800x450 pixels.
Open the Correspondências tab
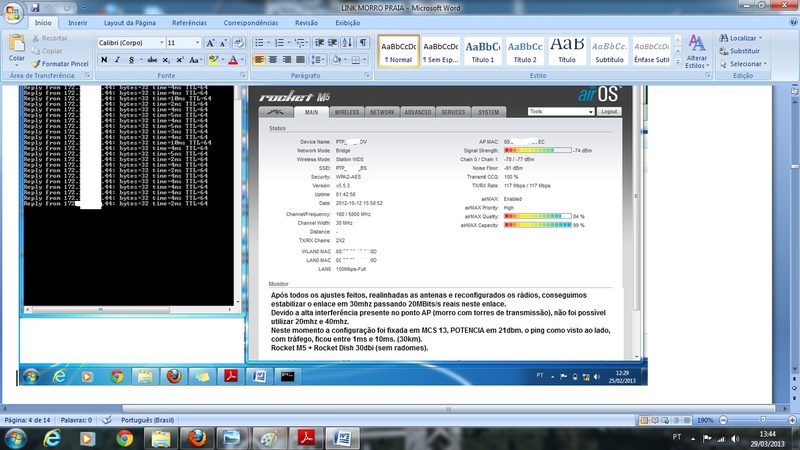point(251,23)
